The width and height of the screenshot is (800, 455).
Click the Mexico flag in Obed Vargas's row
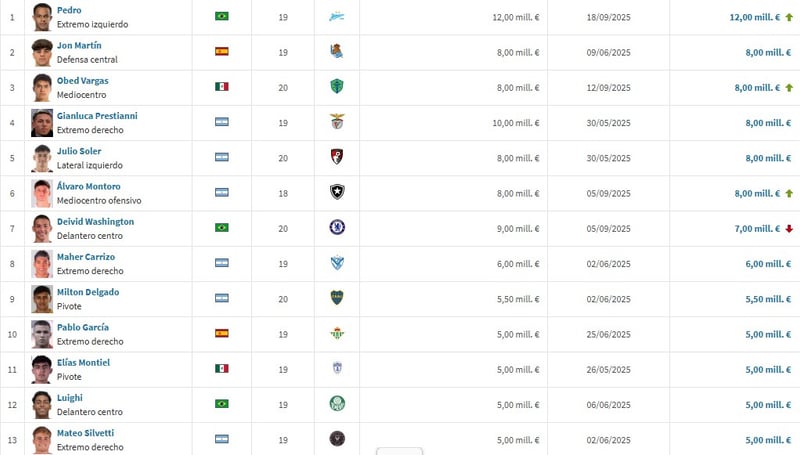click(222, 87)
